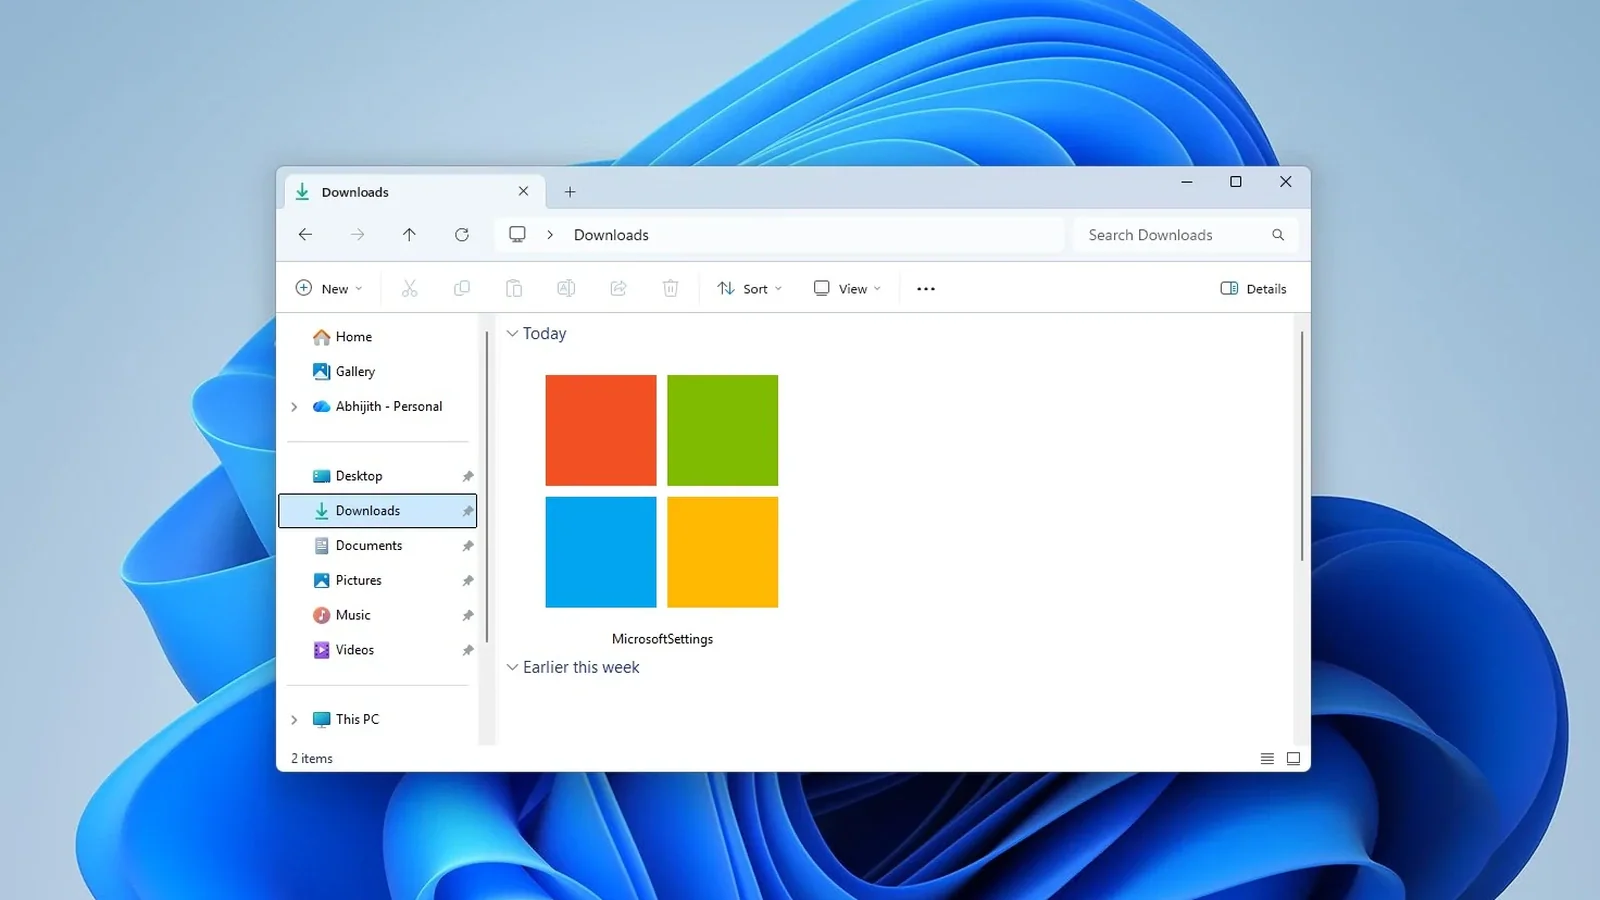Click the Copy icon in toolbar
This screenshot has height=900, width=1600.
pyautogui.click(x=461, y=288)
